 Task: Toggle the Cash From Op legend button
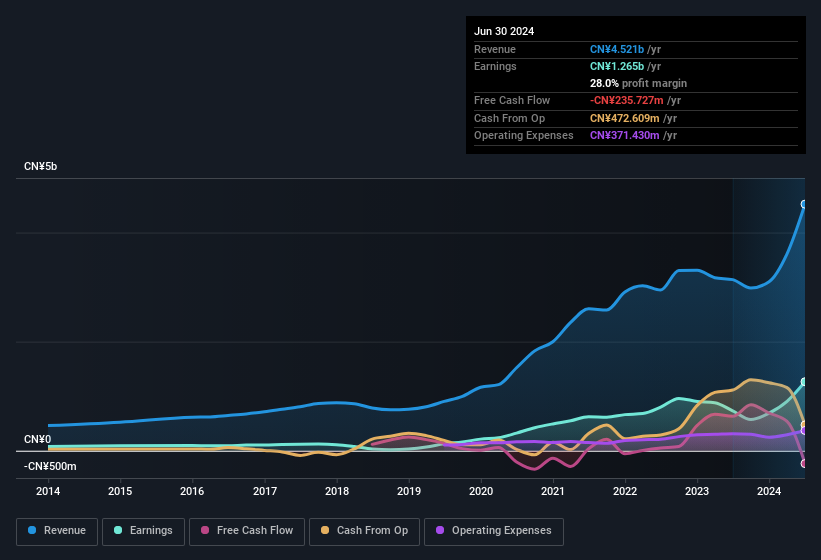[364, 531]
